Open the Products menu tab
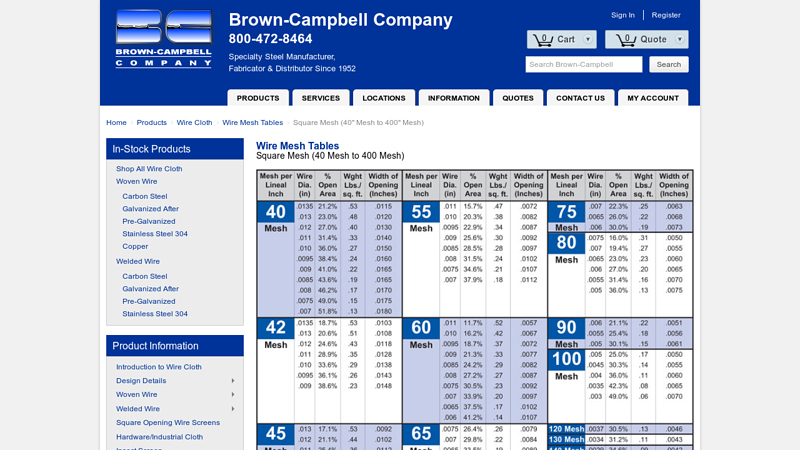Screen dimensions: 800x450 (258, 98)
